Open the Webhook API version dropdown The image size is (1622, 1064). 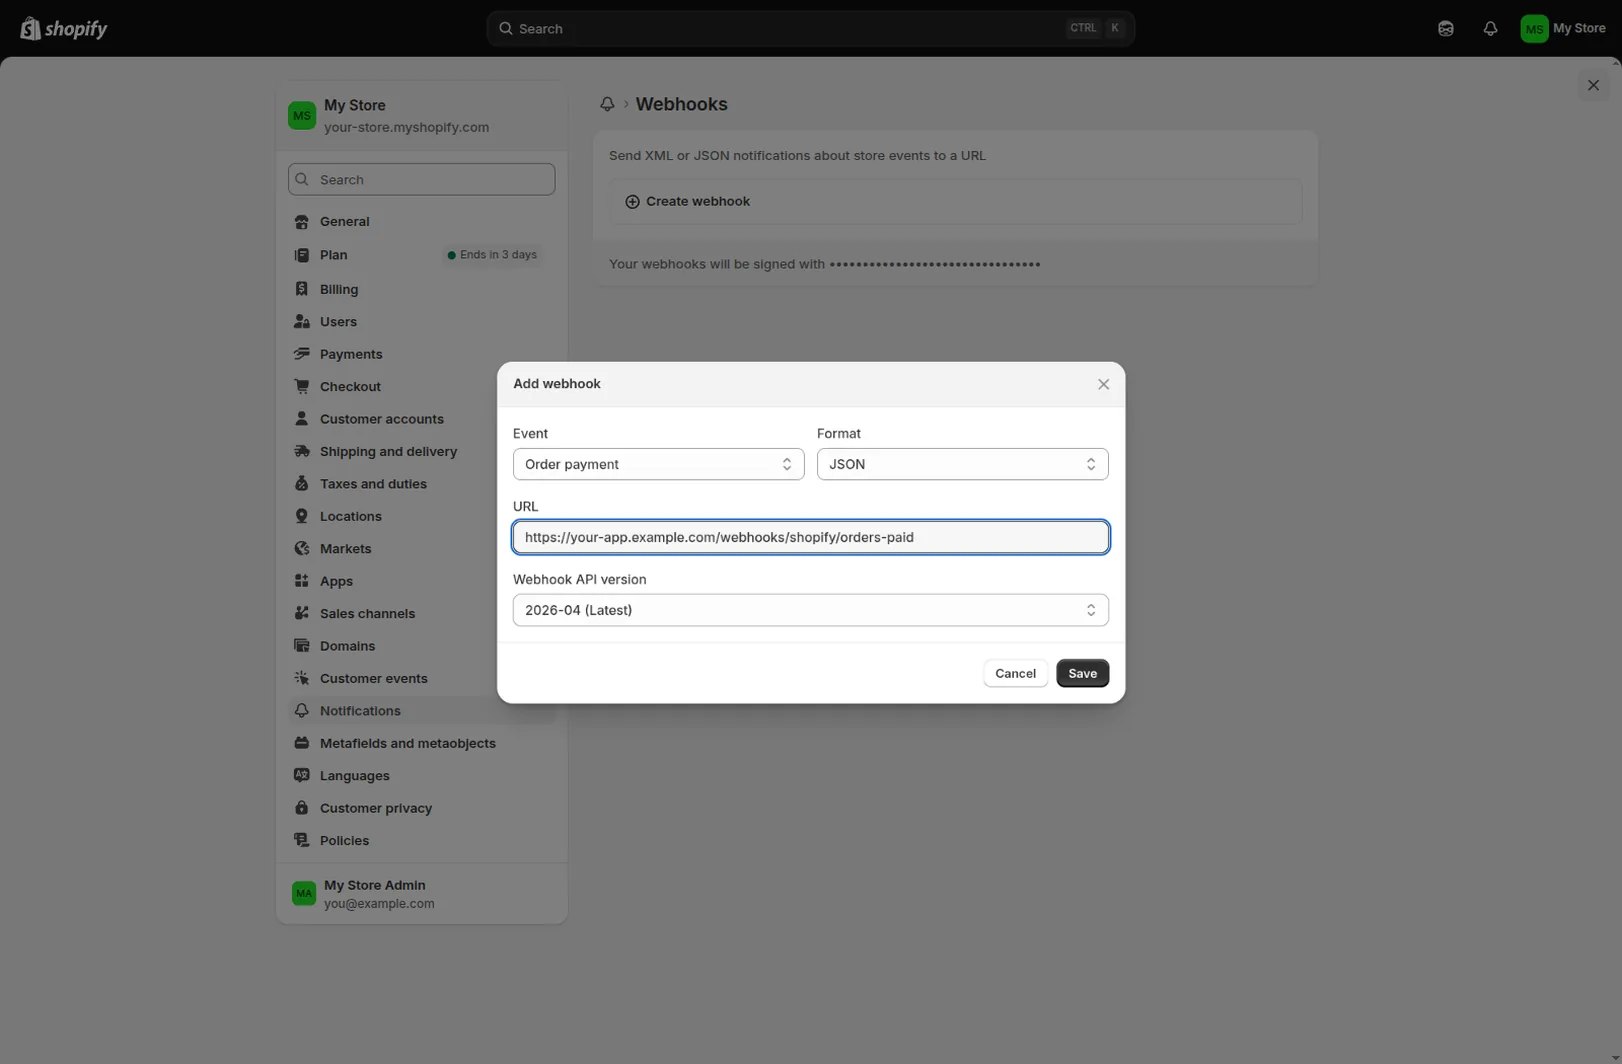click(x=810, y=610)
